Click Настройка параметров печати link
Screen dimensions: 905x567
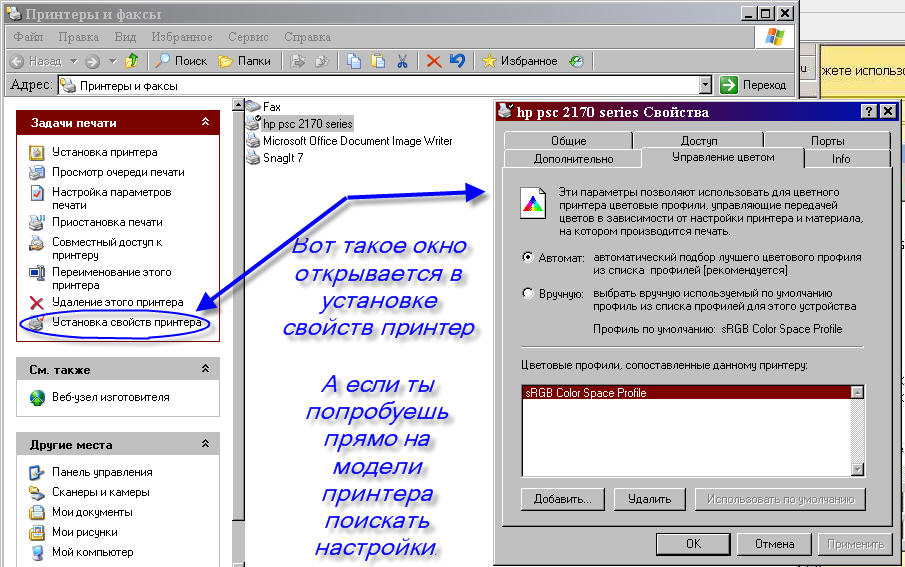coord(111,198)
